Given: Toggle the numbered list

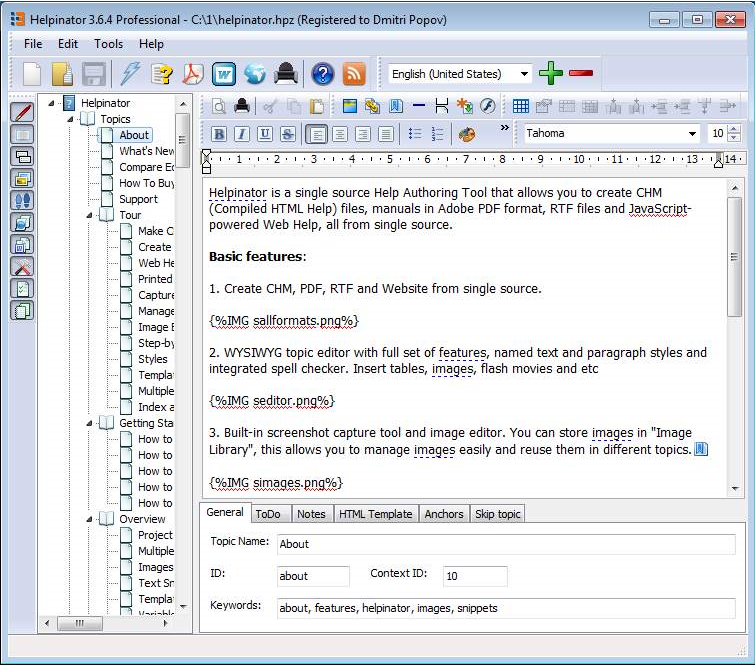Looking at the screenshot, I should tap(437, 134).
